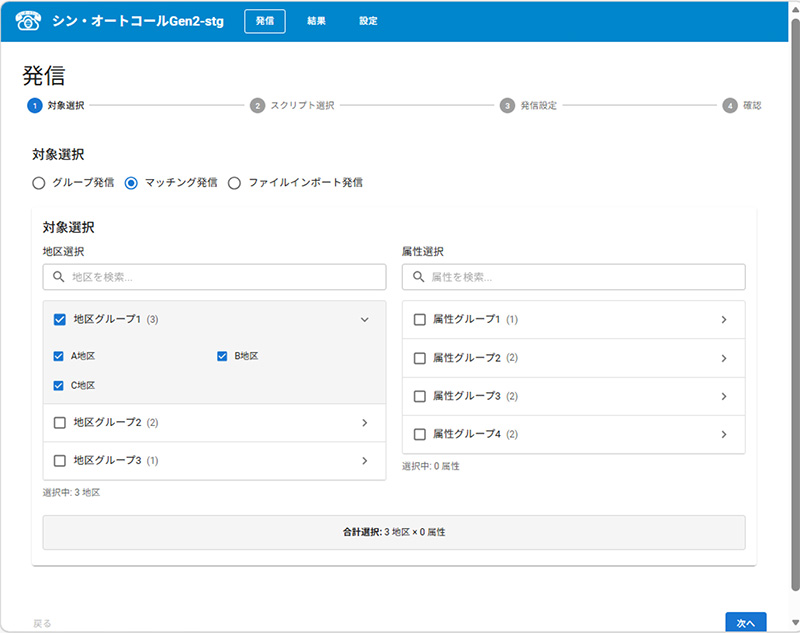Click the scrollbar down arrow
Screen dimensions: 800x633
coord(795,623)
